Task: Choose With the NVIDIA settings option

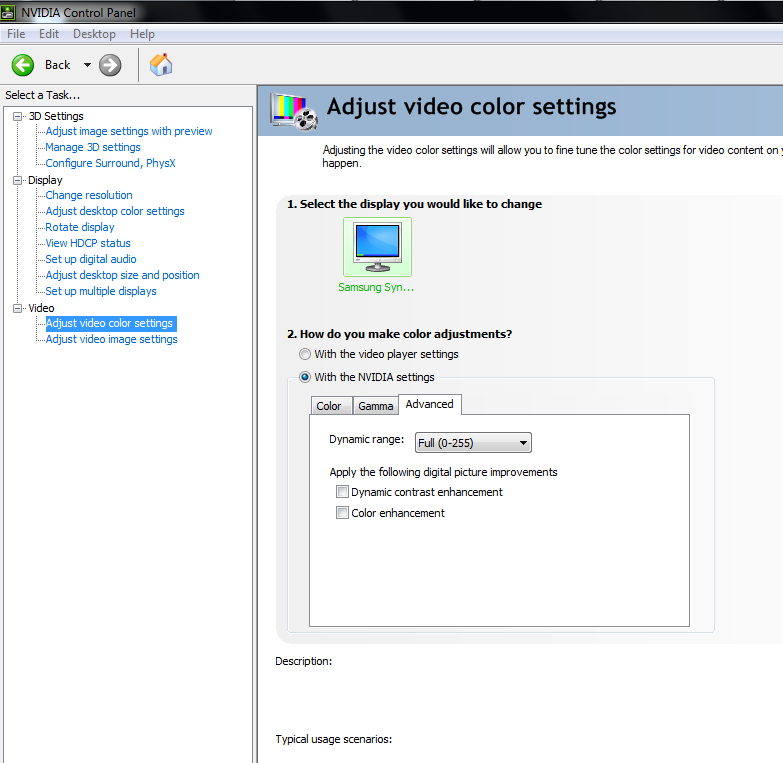Action: (x=305, y=377)
